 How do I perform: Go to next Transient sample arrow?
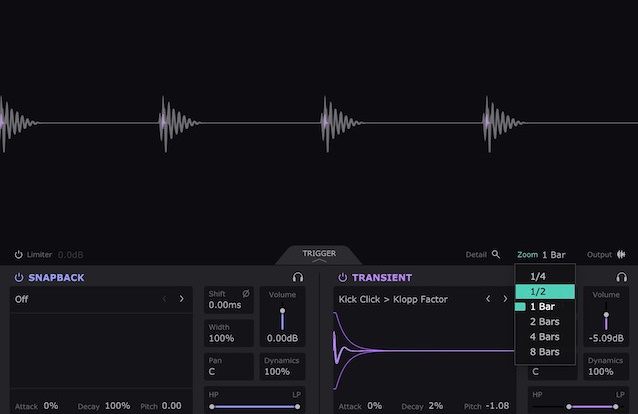[x=505, y=299]
